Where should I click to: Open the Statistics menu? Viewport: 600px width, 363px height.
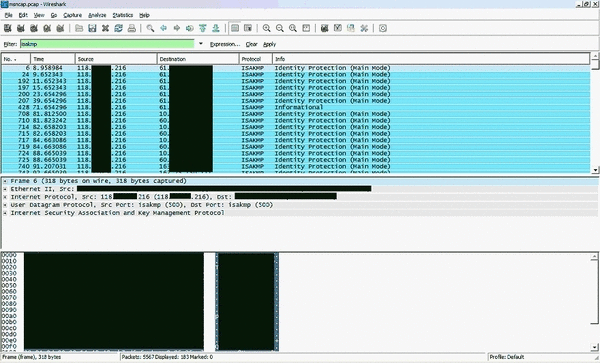point(122,15)
